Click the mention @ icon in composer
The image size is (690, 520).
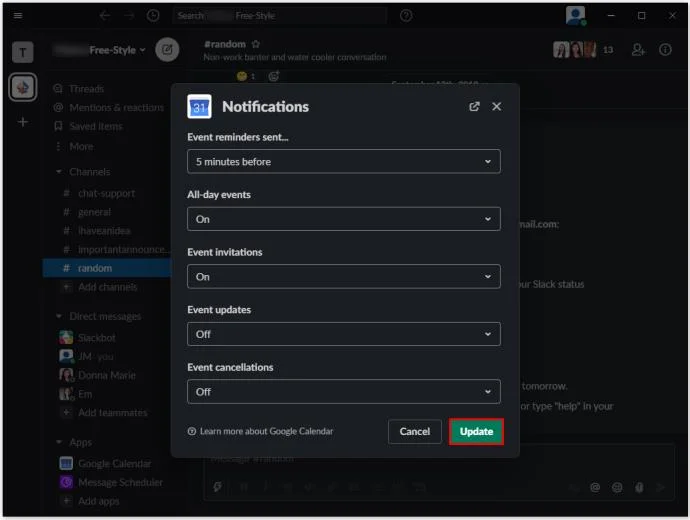pyautogui.click(x=595, y=487)
